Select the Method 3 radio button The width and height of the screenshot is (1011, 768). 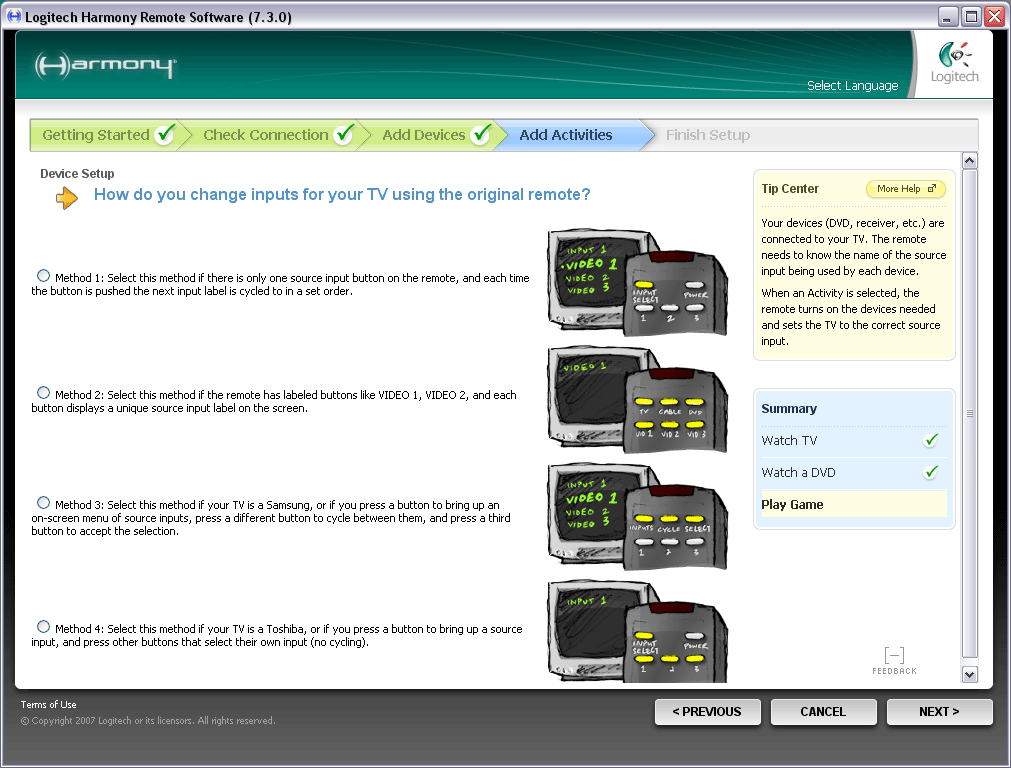click(x=43, y=502)
